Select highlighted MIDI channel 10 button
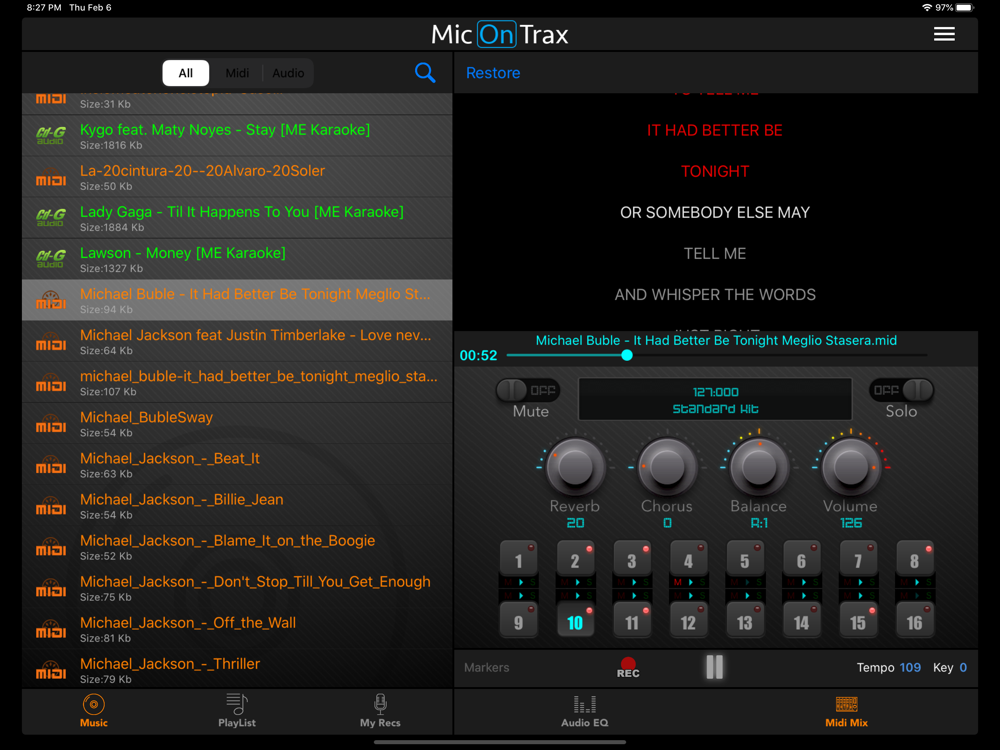1000x750 pixels. point(575,621)
